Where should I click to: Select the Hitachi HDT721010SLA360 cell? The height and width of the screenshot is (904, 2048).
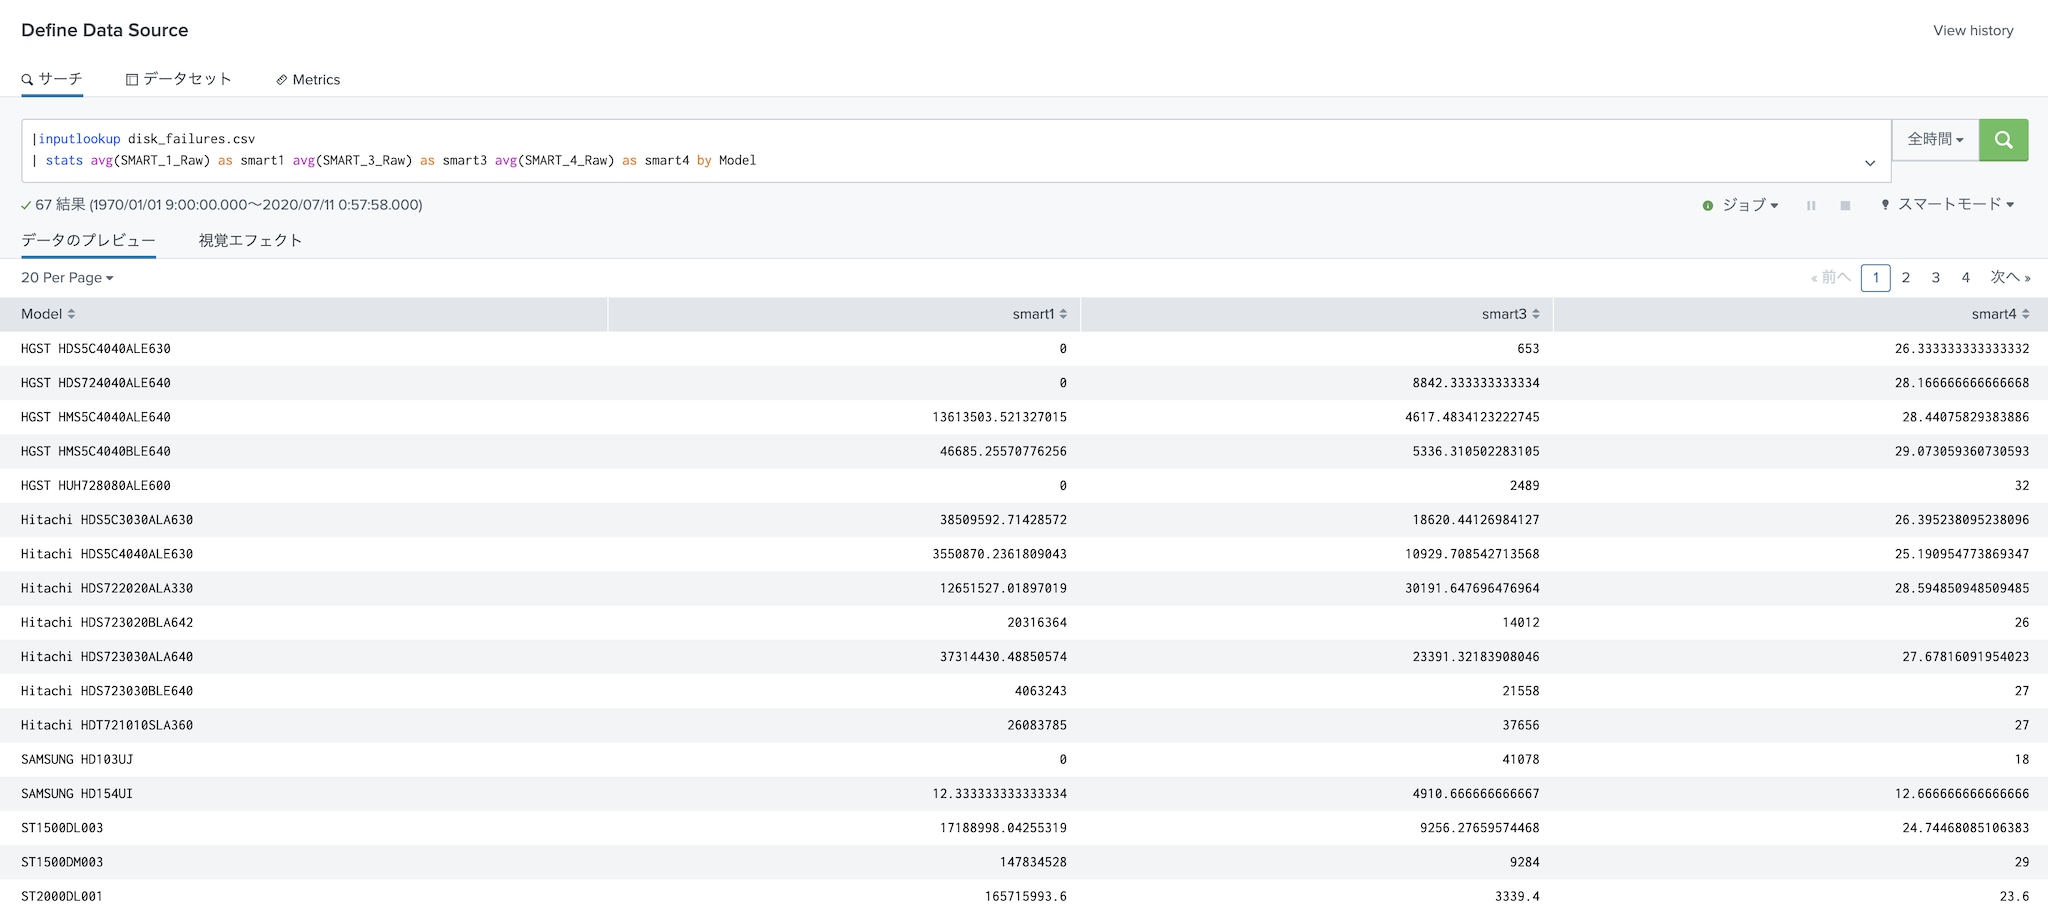[107, 725]
